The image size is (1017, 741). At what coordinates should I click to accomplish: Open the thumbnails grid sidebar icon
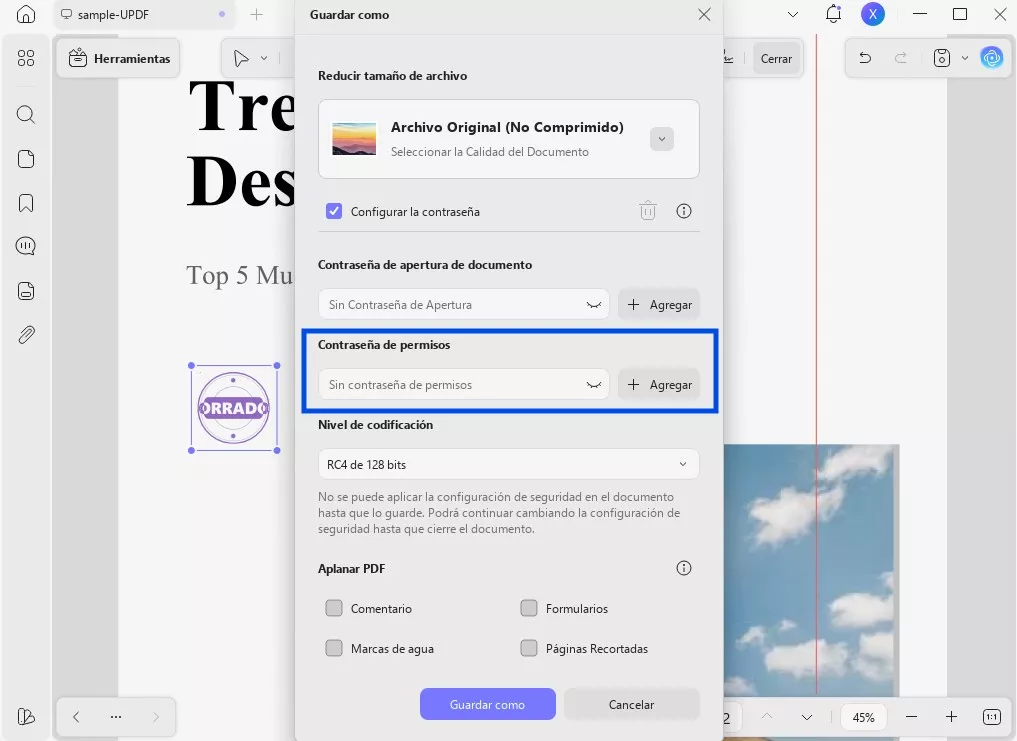pyautogui.click(x=26, y=58)
